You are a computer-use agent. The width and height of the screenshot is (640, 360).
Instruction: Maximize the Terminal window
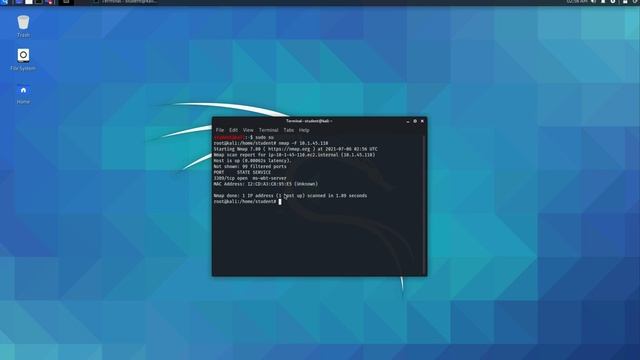pos(415,121)
